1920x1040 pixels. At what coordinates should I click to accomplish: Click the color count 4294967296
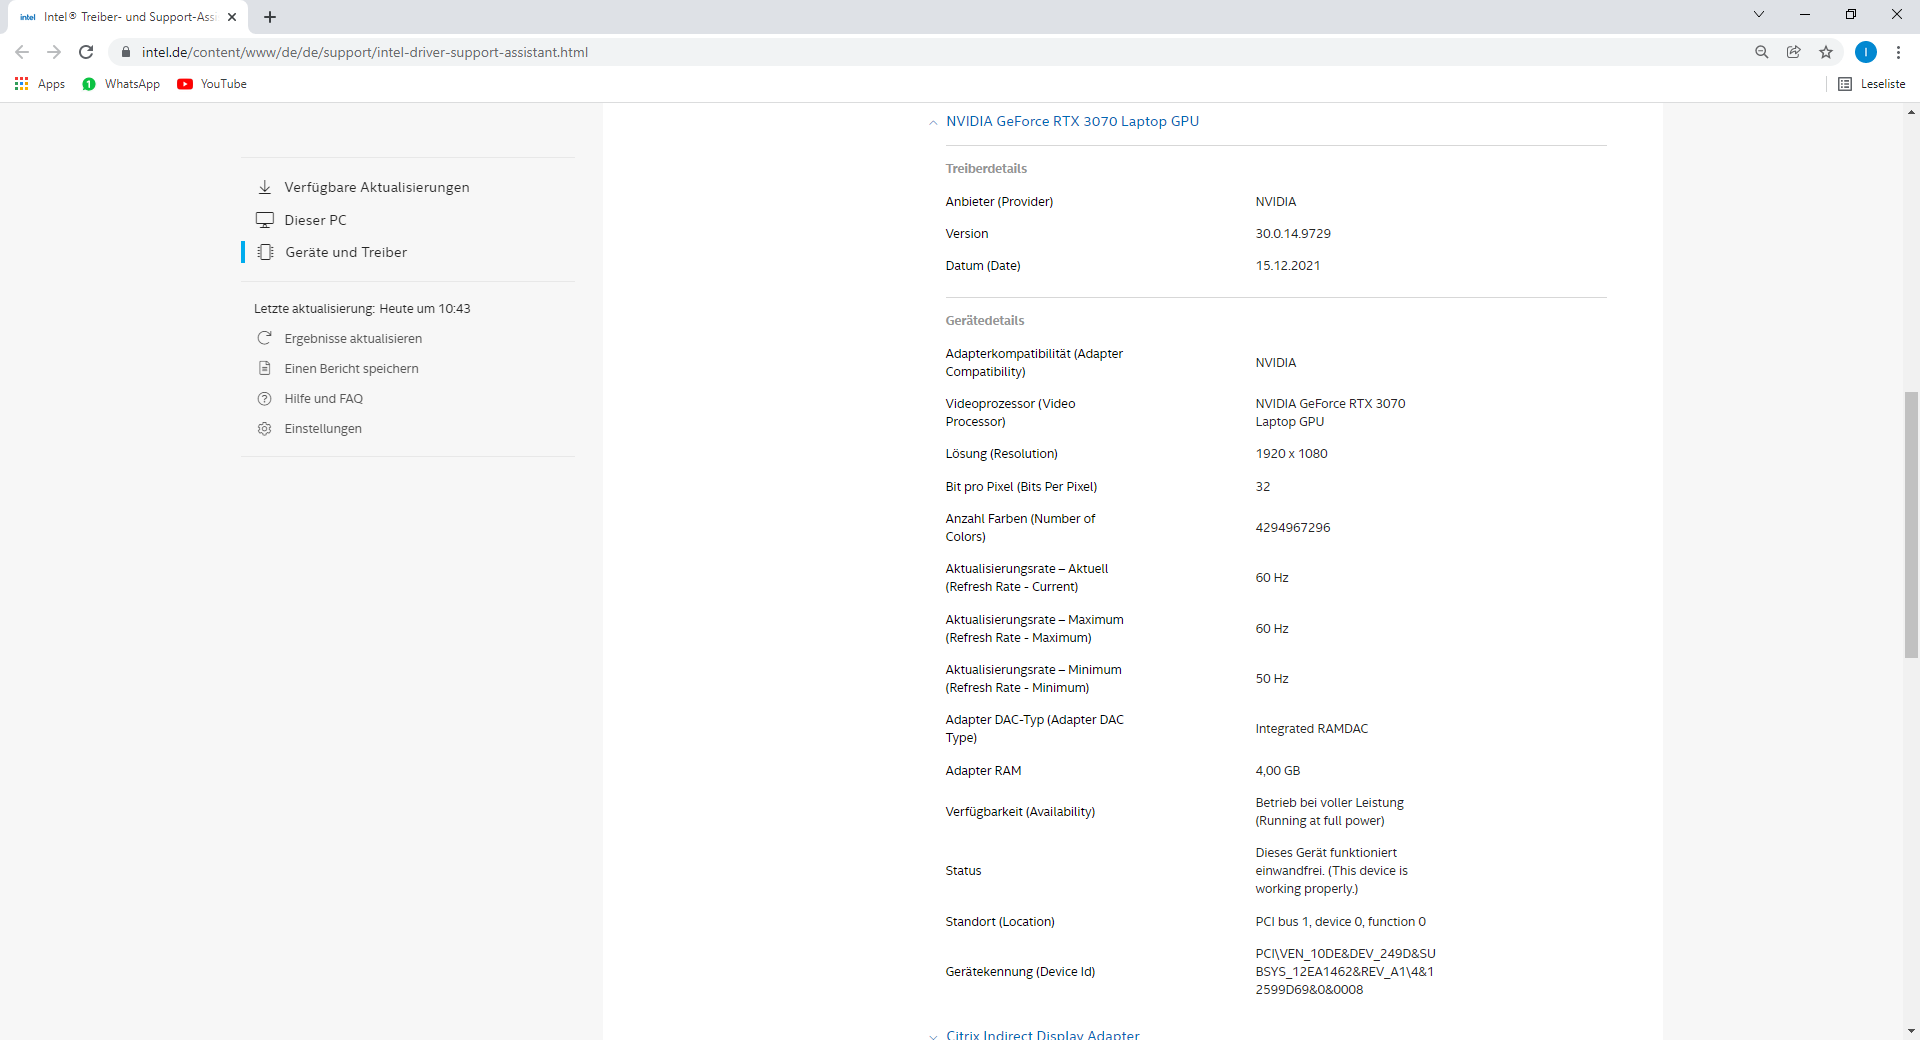click(1293, 528)
